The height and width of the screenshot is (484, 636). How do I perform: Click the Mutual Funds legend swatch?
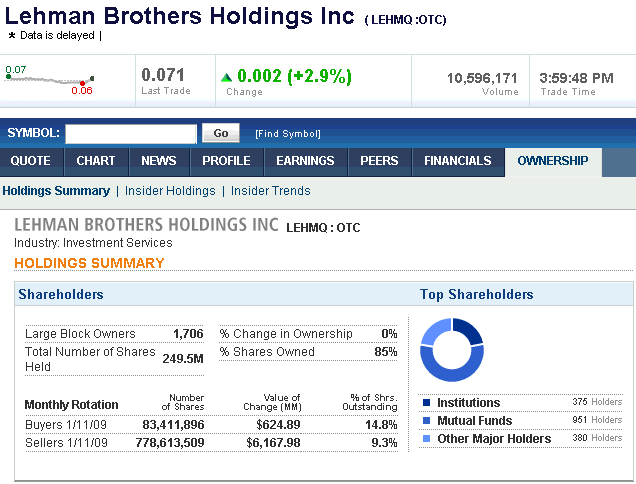tap(427, 421)
